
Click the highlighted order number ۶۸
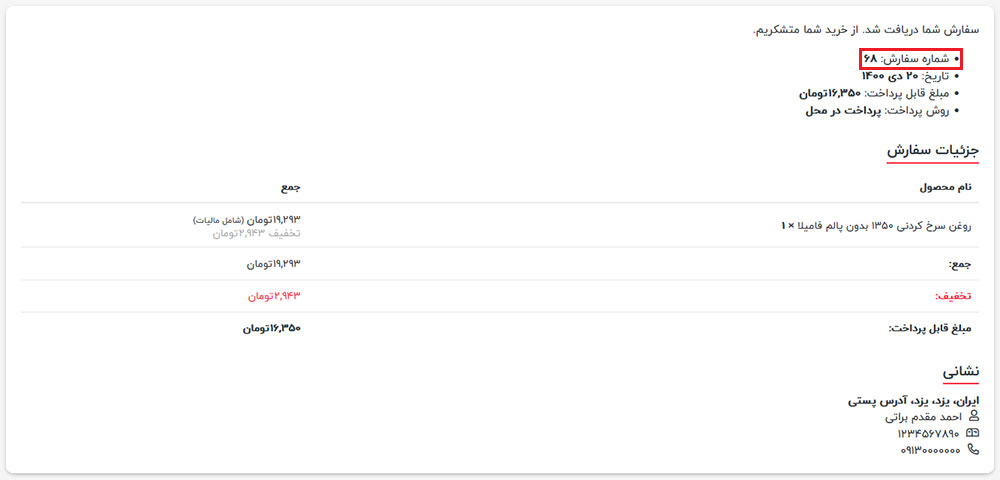click(x=870, y=59)
